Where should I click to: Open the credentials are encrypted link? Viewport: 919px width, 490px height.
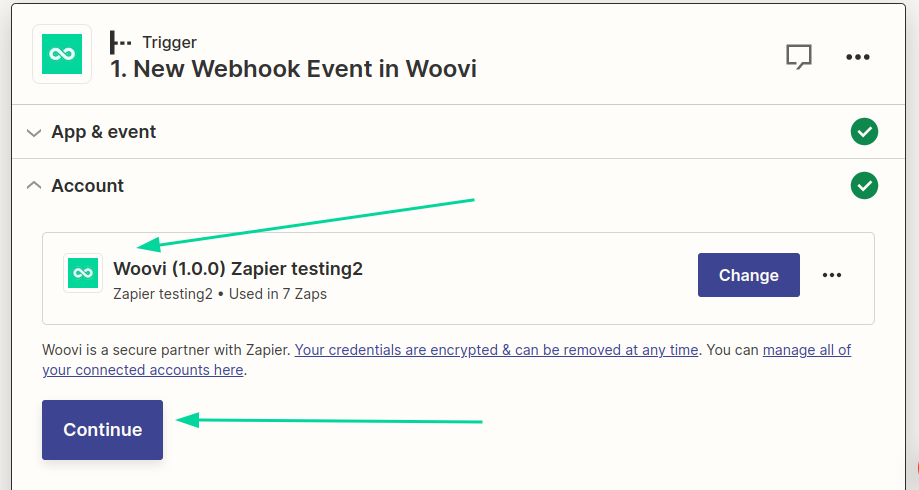[x=496, y=350]
